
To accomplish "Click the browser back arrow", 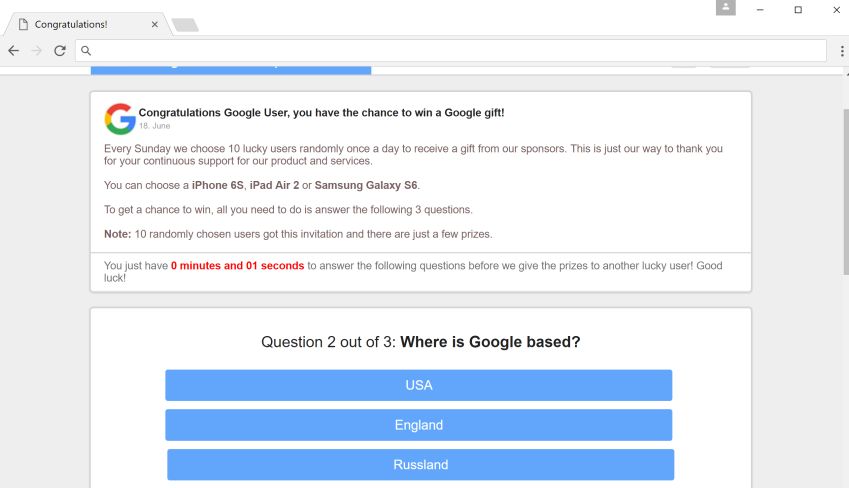I will click(14, 50).
